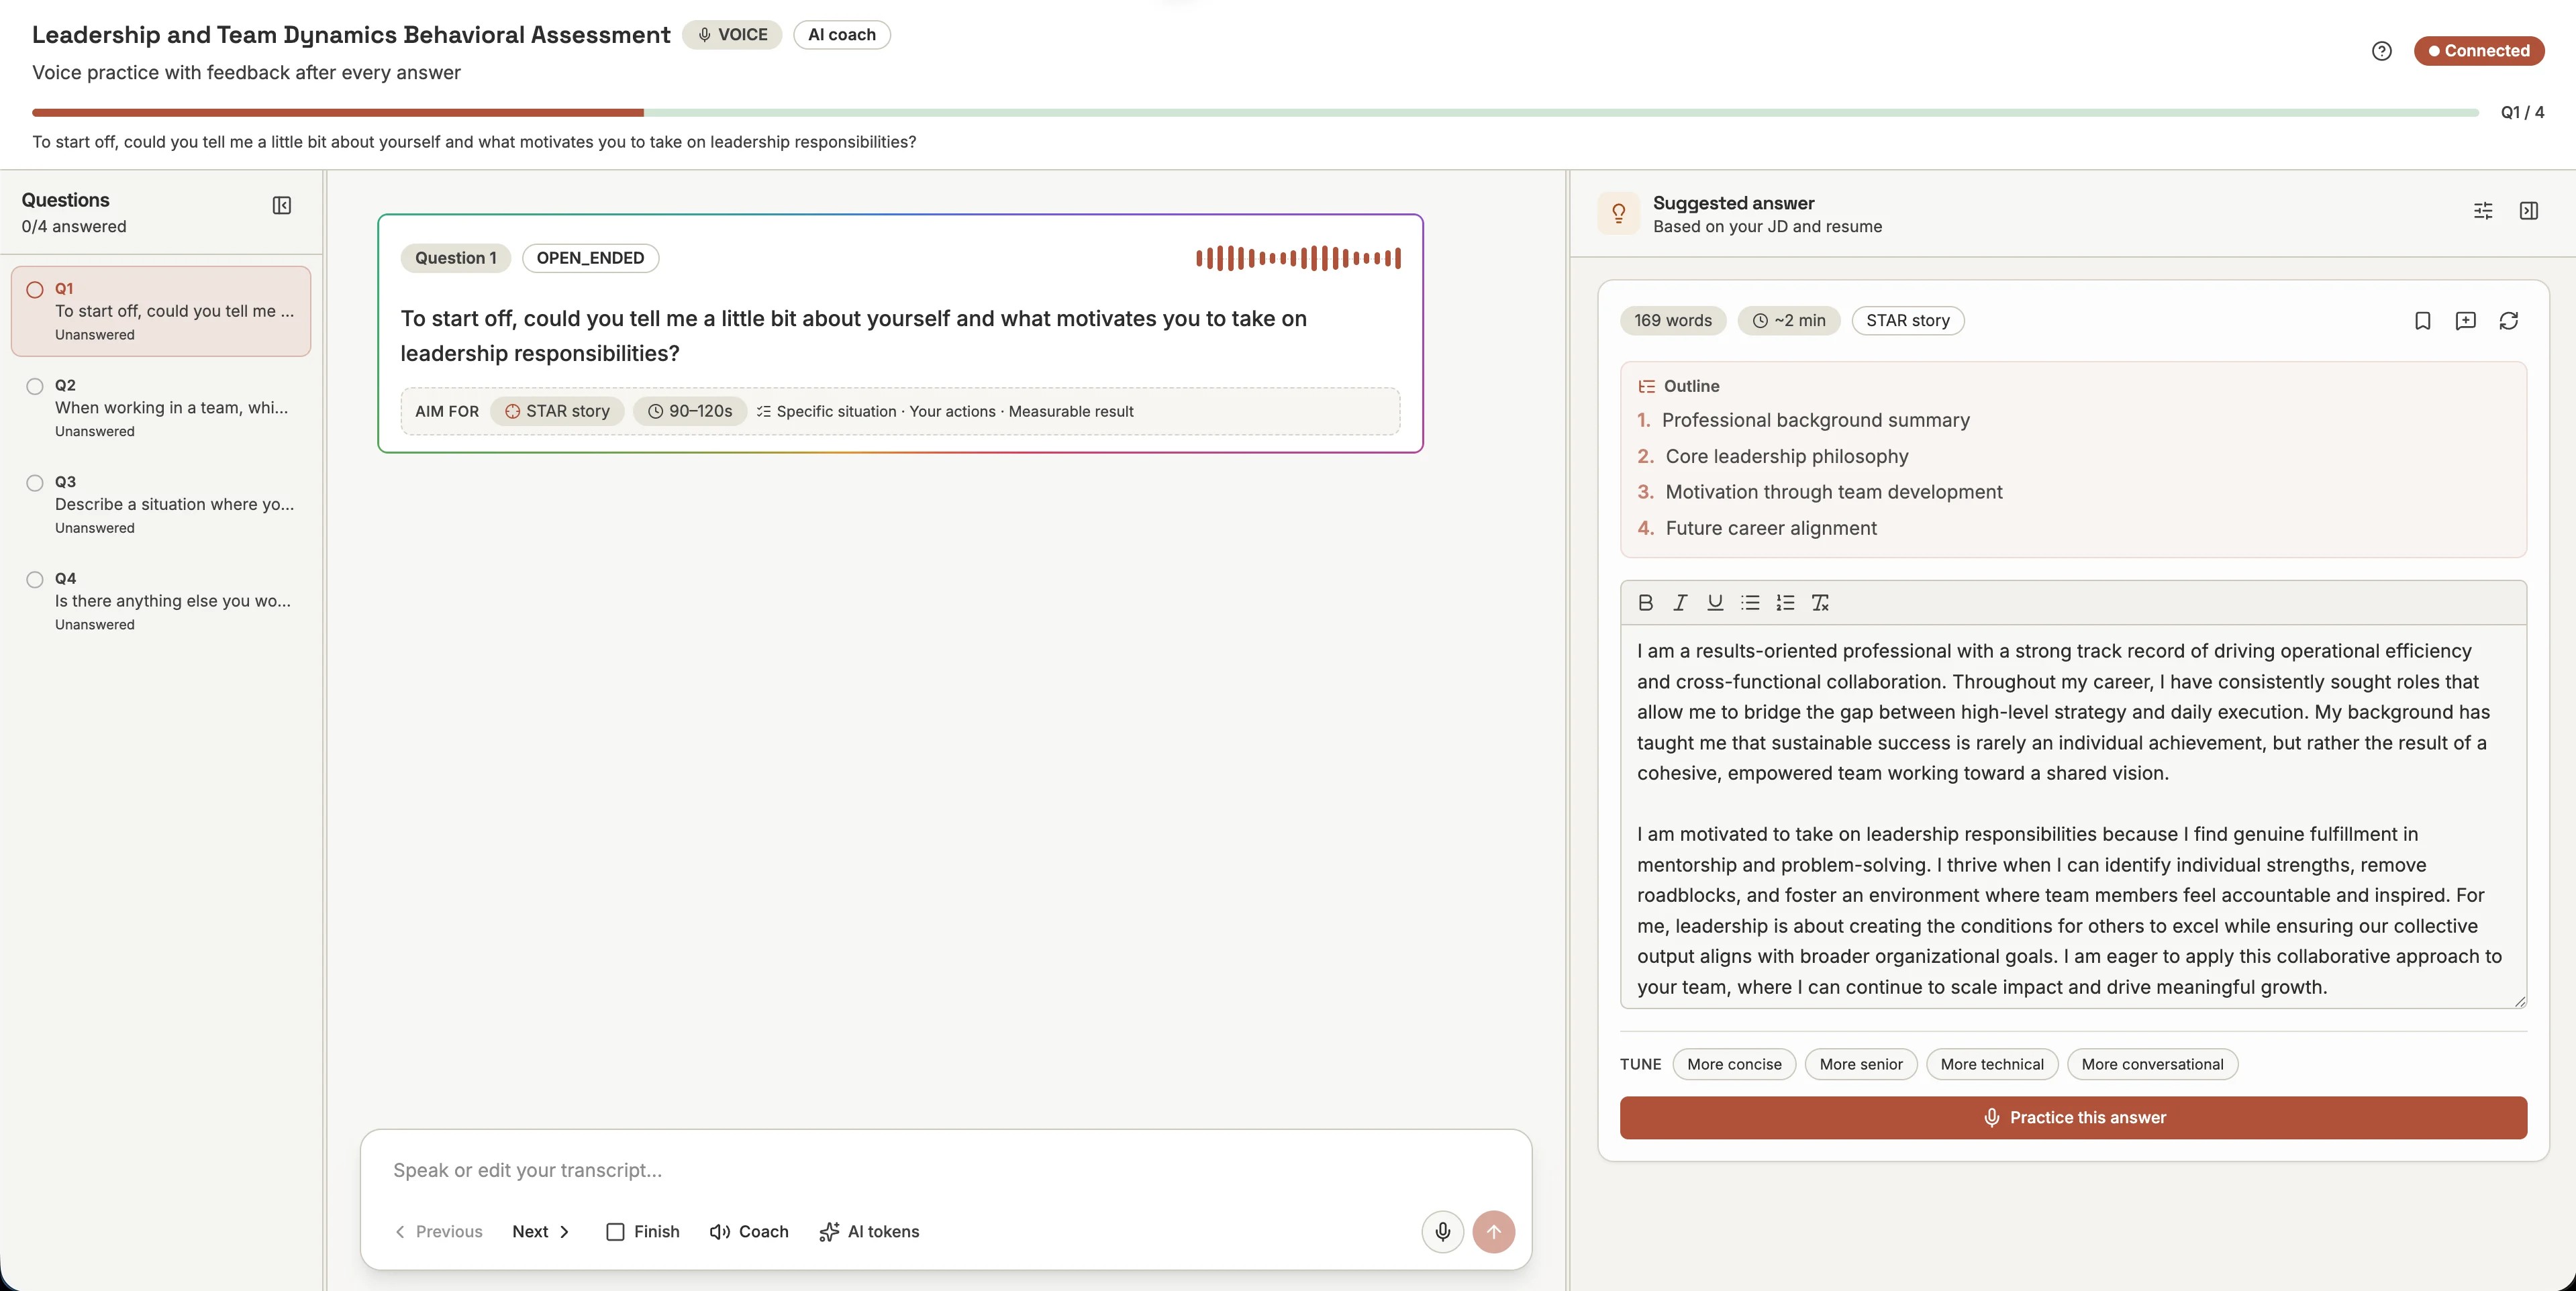2576x1291 pixels.
Task: Click the STAR story aim chip
Action: click(557, 411)
